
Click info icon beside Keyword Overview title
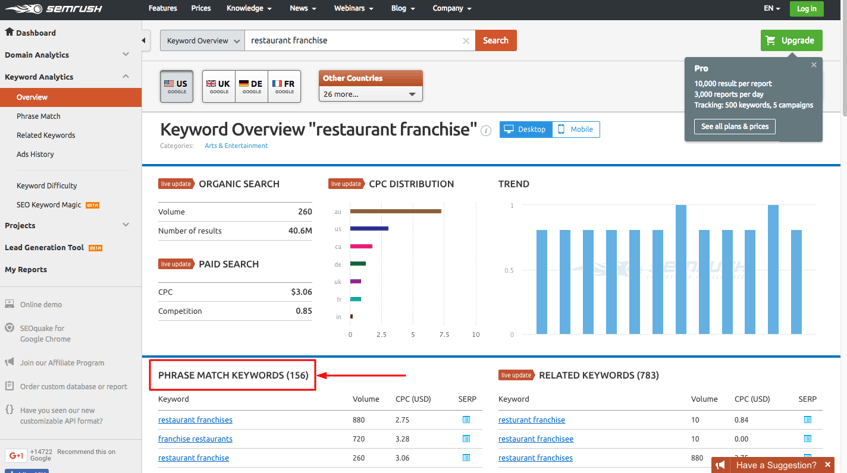tap(486, 130)
